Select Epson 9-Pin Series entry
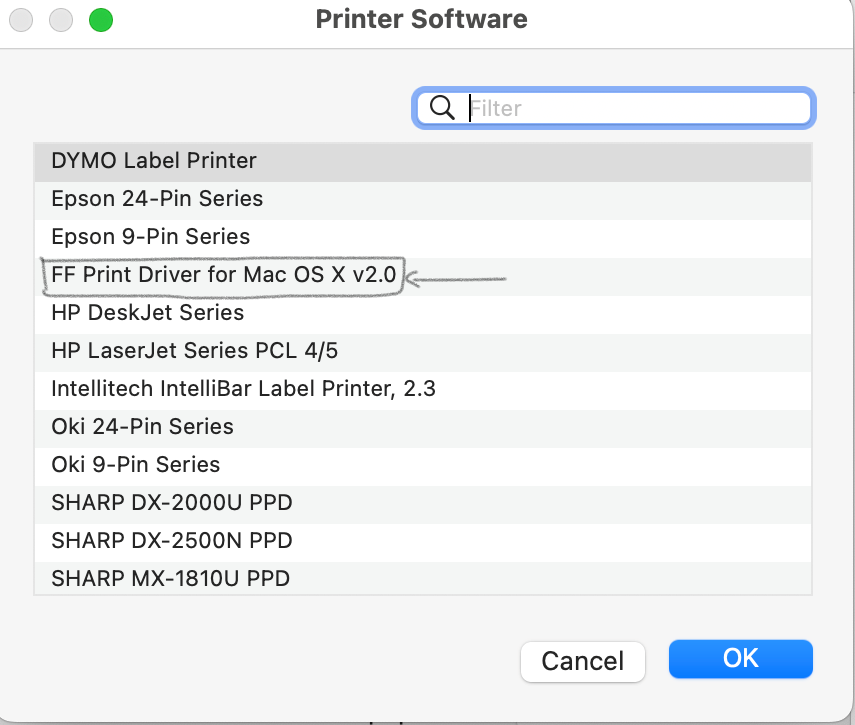Viewport: 855px width, 725px height. [151, 236]
